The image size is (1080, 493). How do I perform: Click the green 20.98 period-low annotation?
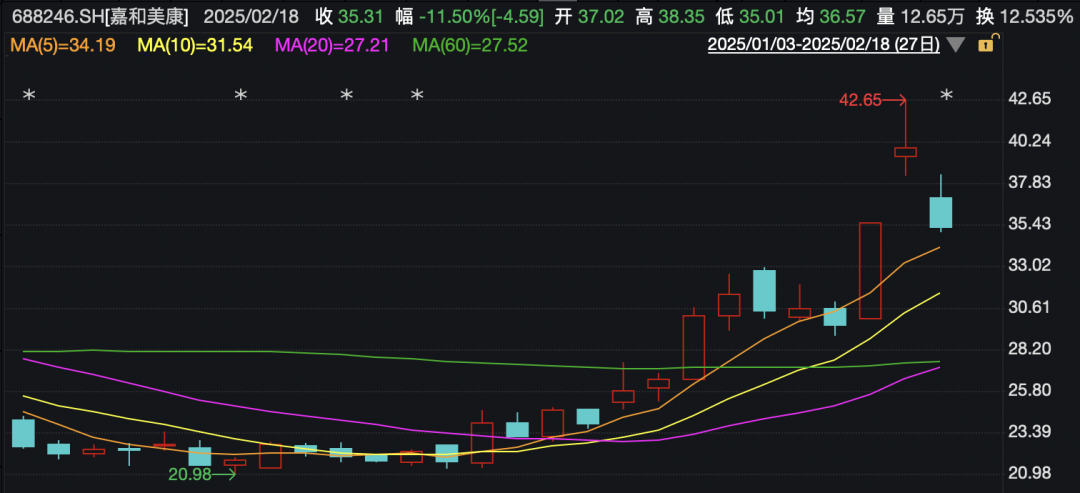click(202, 473)
